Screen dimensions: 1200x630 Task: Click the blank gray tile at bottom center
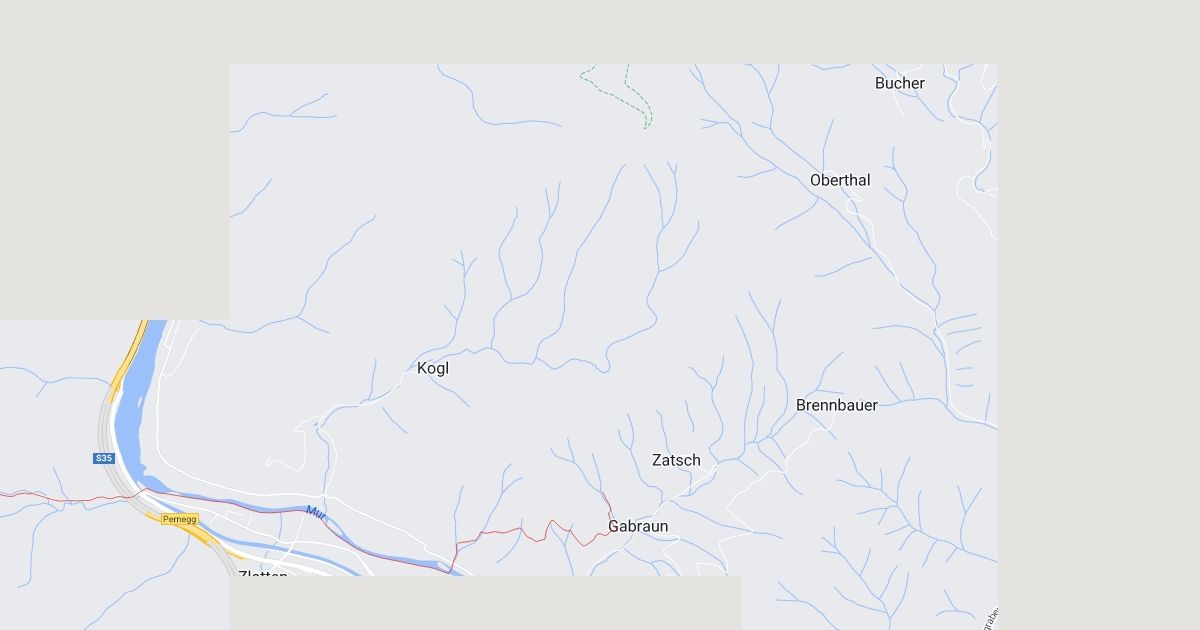click(486, 603)
